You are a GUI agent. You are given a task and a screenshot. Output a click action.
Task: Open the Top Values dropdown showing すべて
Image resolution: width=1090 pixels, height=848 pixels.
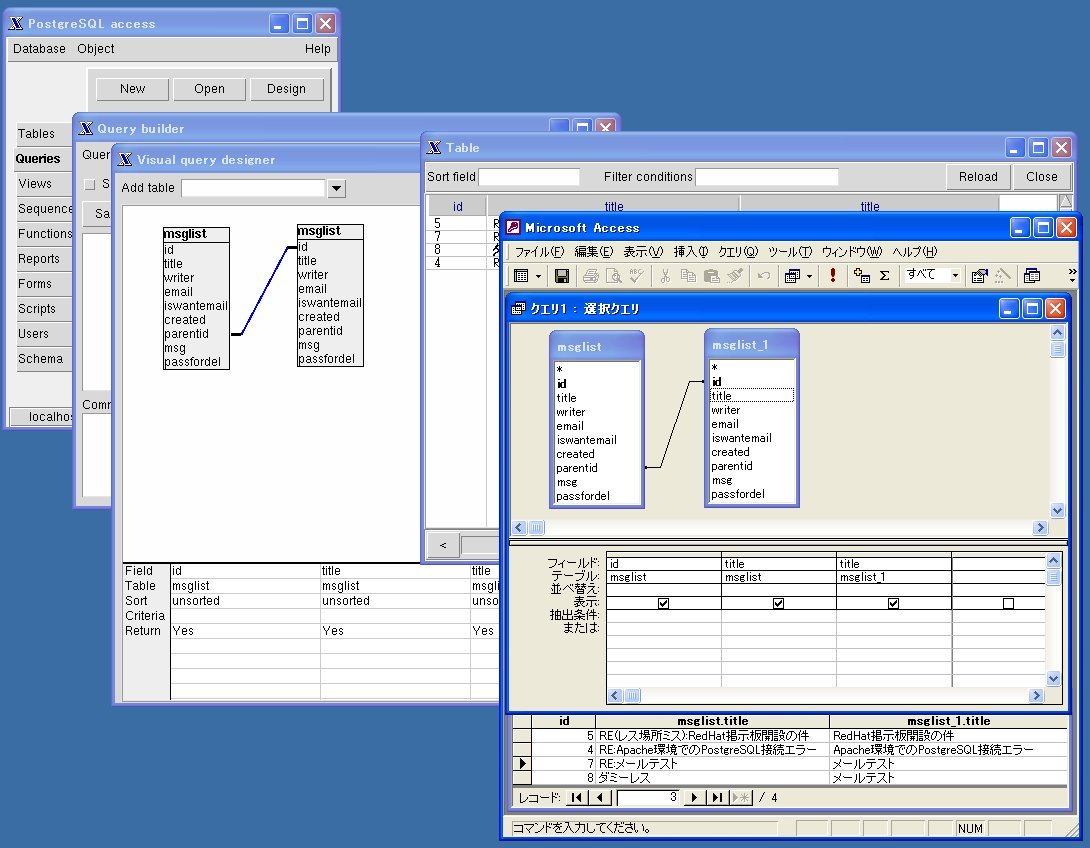pyautogui.click(x=955, y=276)
